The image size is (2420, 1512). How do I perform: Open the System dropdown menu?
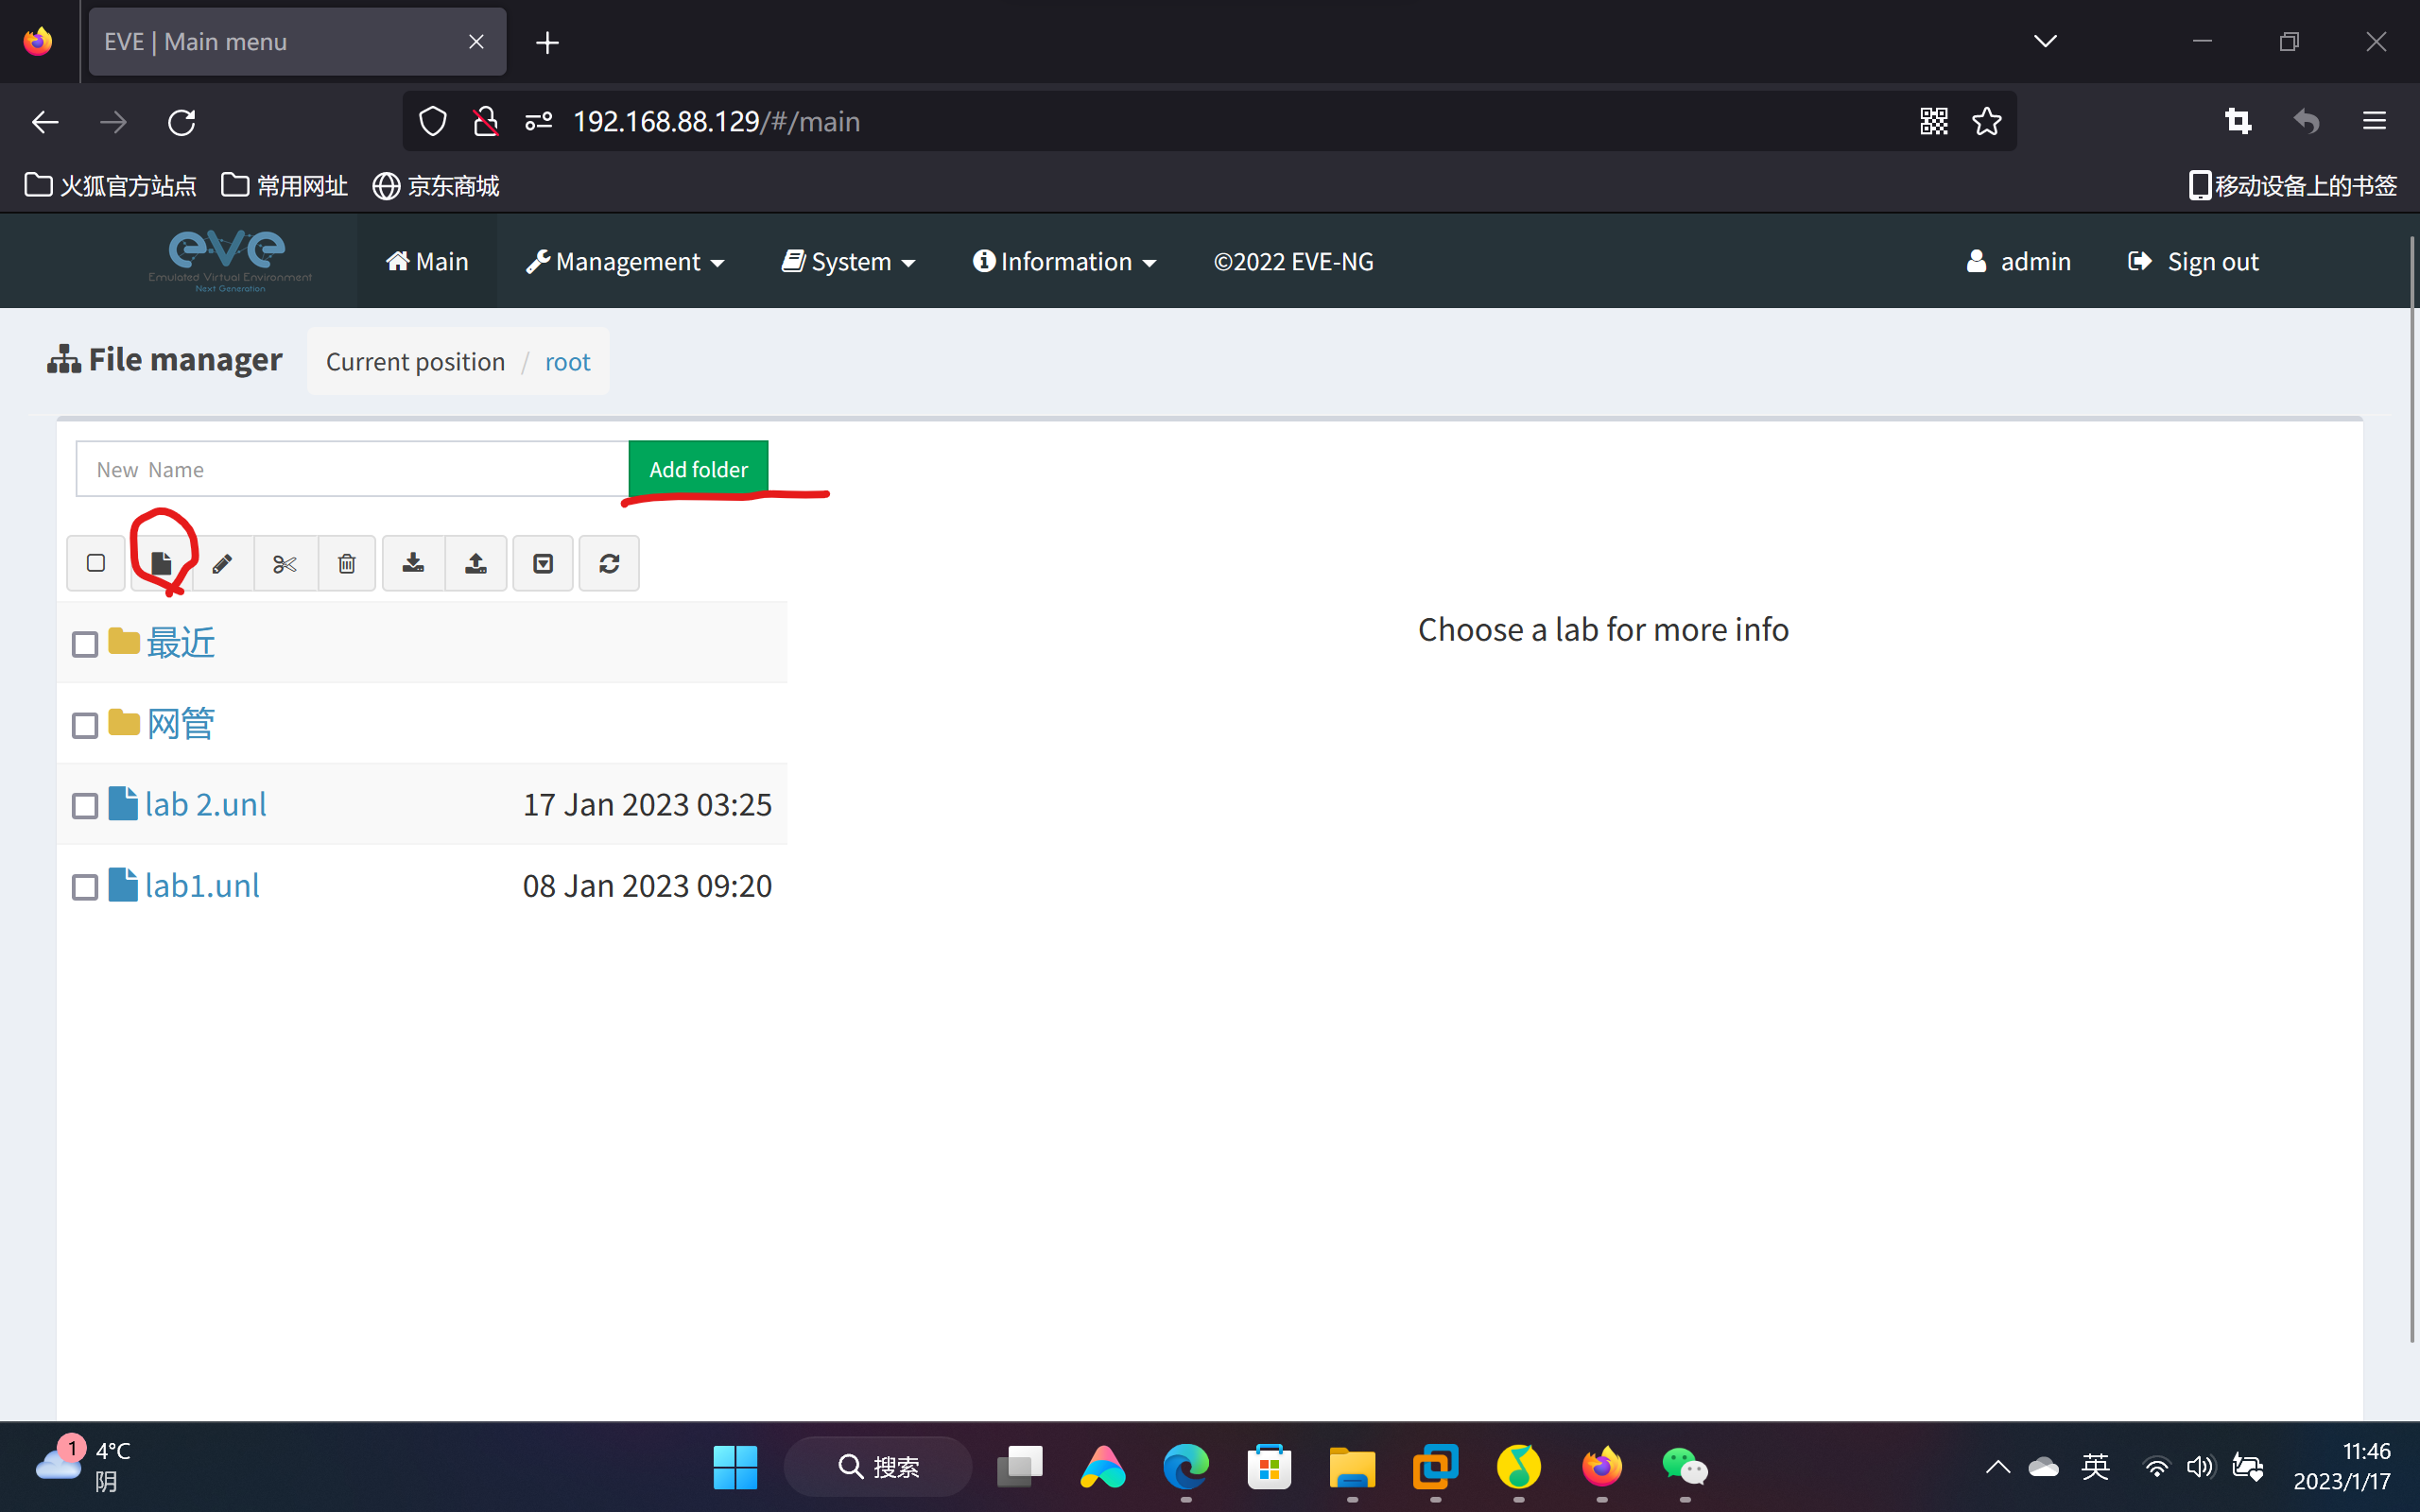click(848, 262)
